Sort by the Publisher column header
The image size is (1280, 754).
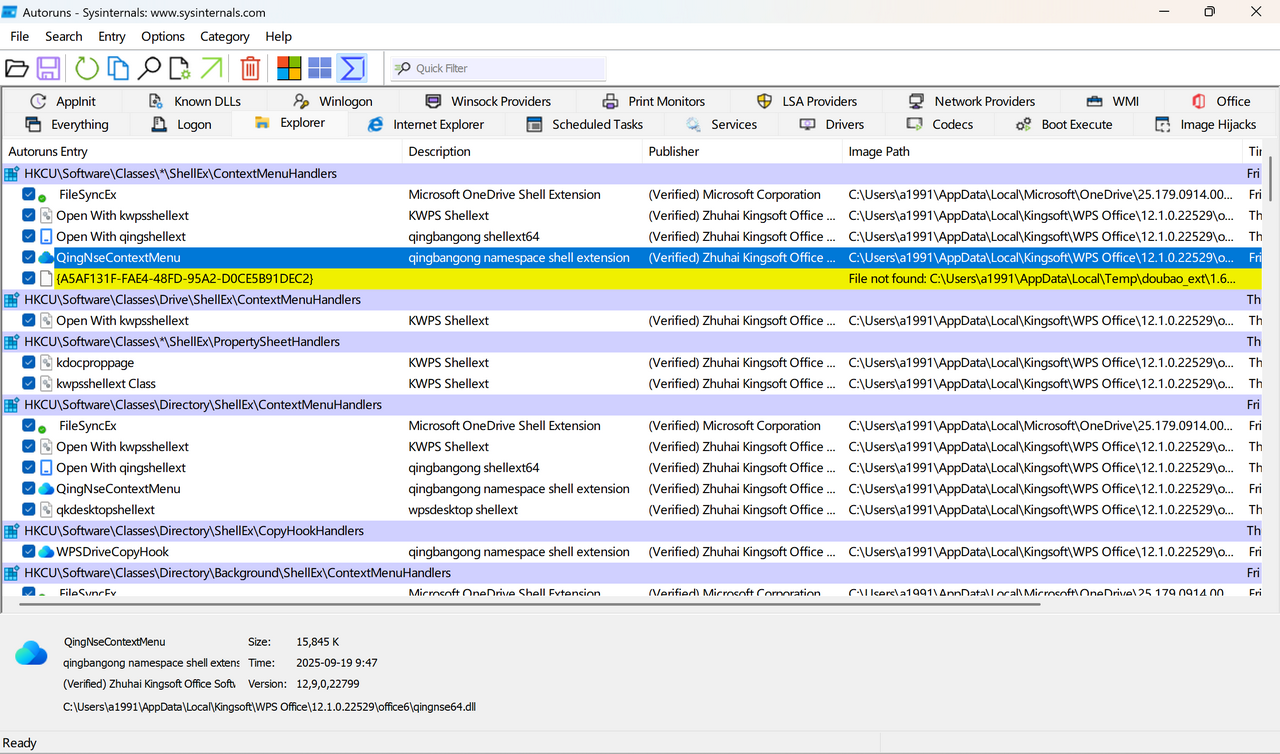click(x=742, y=152)
